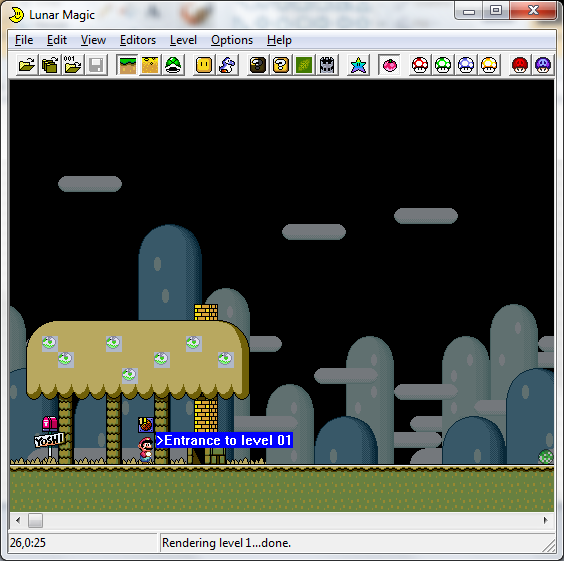Select the green Koopa shell sprite editor
The height and width of the screenshot is (561, 564).
(x=173, y=65)
